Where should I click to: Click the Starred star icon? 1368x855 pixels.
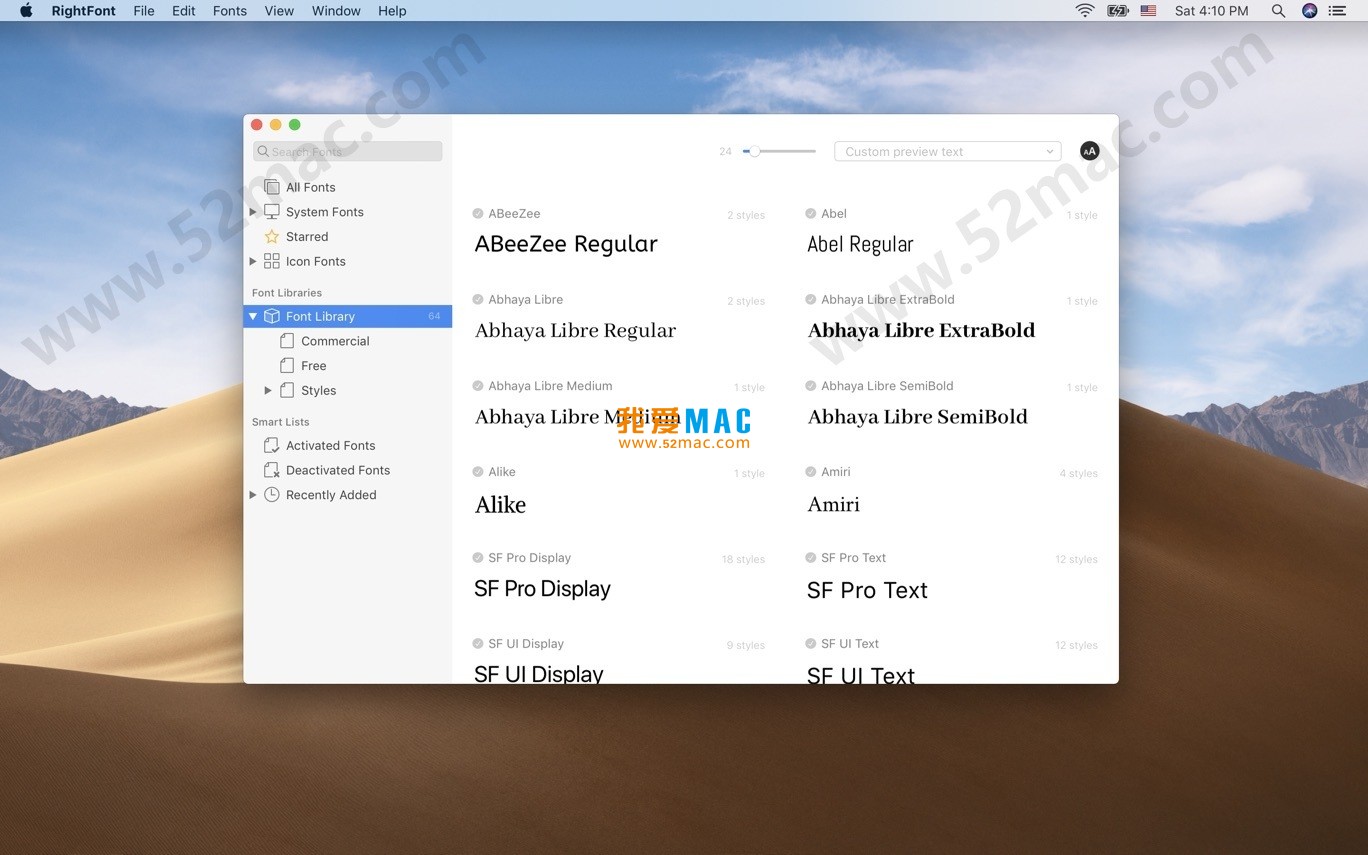point(271,237)
